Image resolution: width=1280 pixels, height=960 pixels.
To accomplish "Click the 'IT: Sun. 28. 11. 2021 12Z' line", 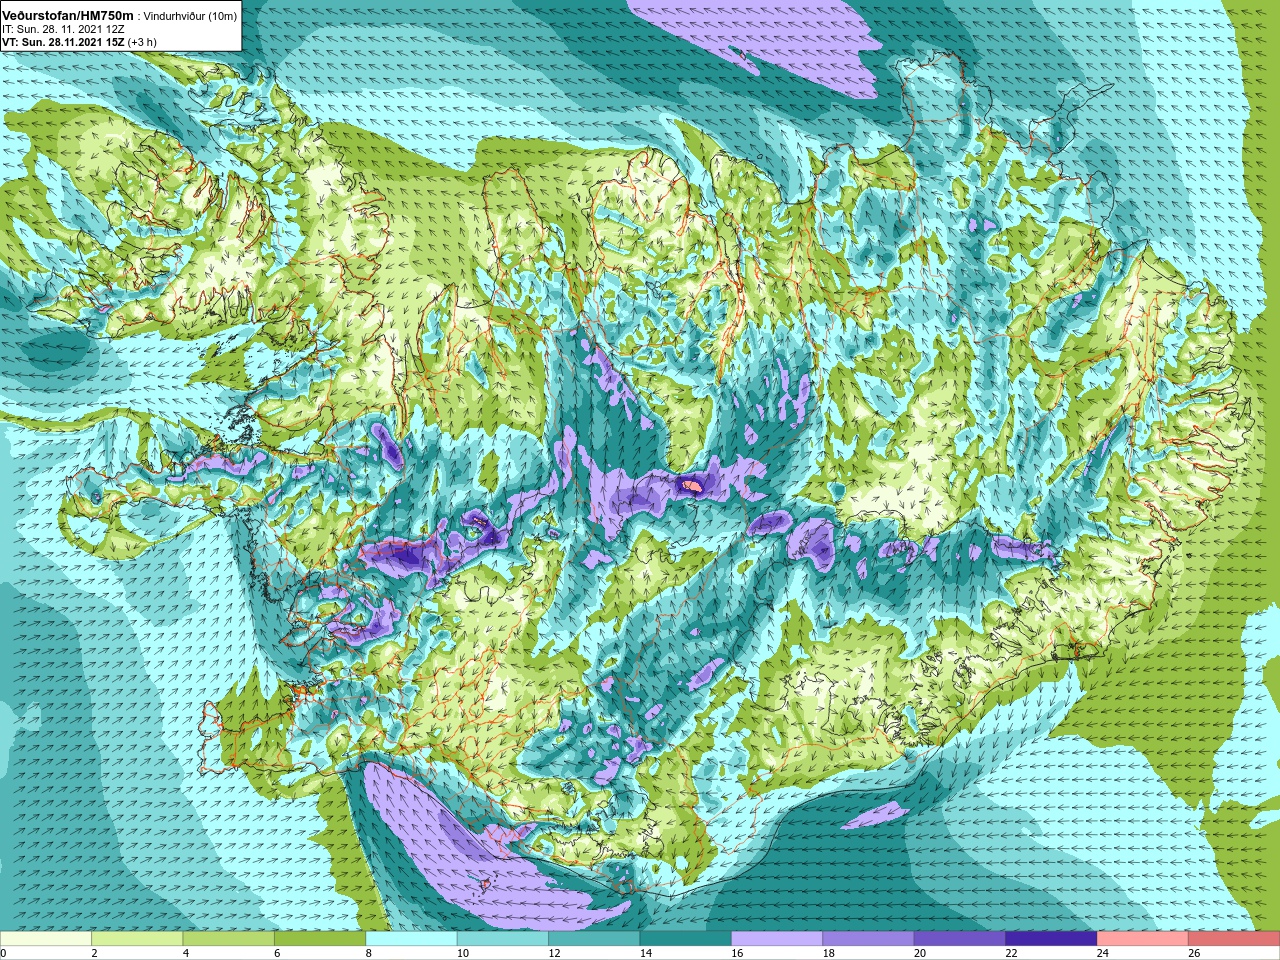I will [63, 30].
